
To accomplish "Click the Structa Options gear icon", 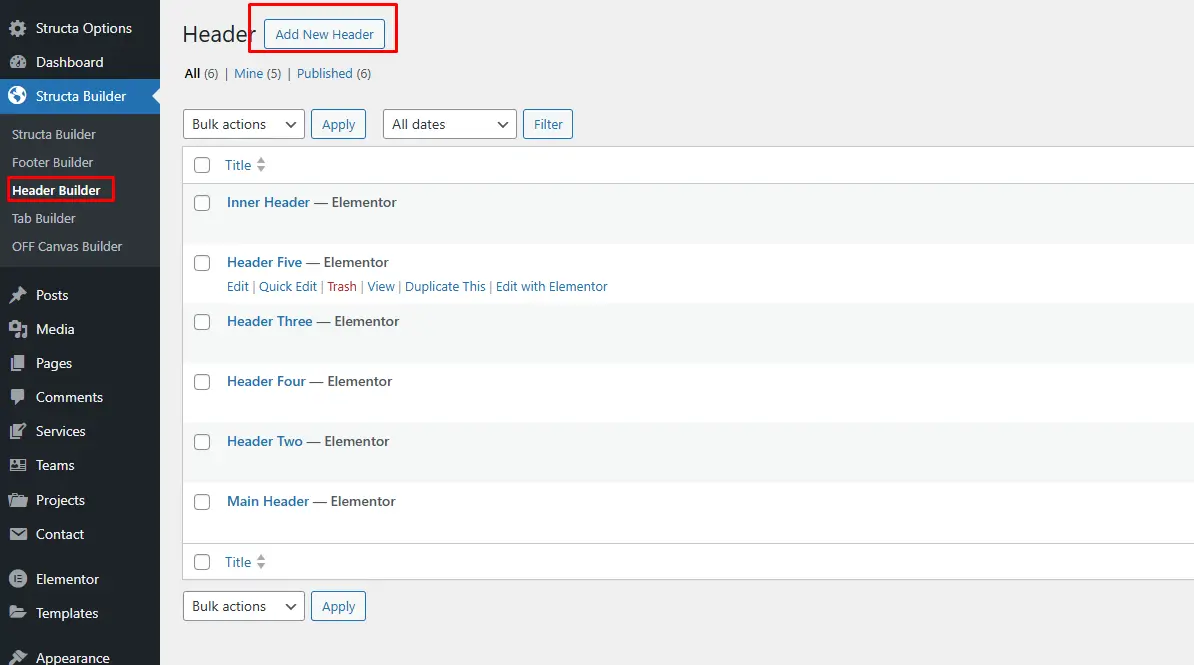I will 18,28.
